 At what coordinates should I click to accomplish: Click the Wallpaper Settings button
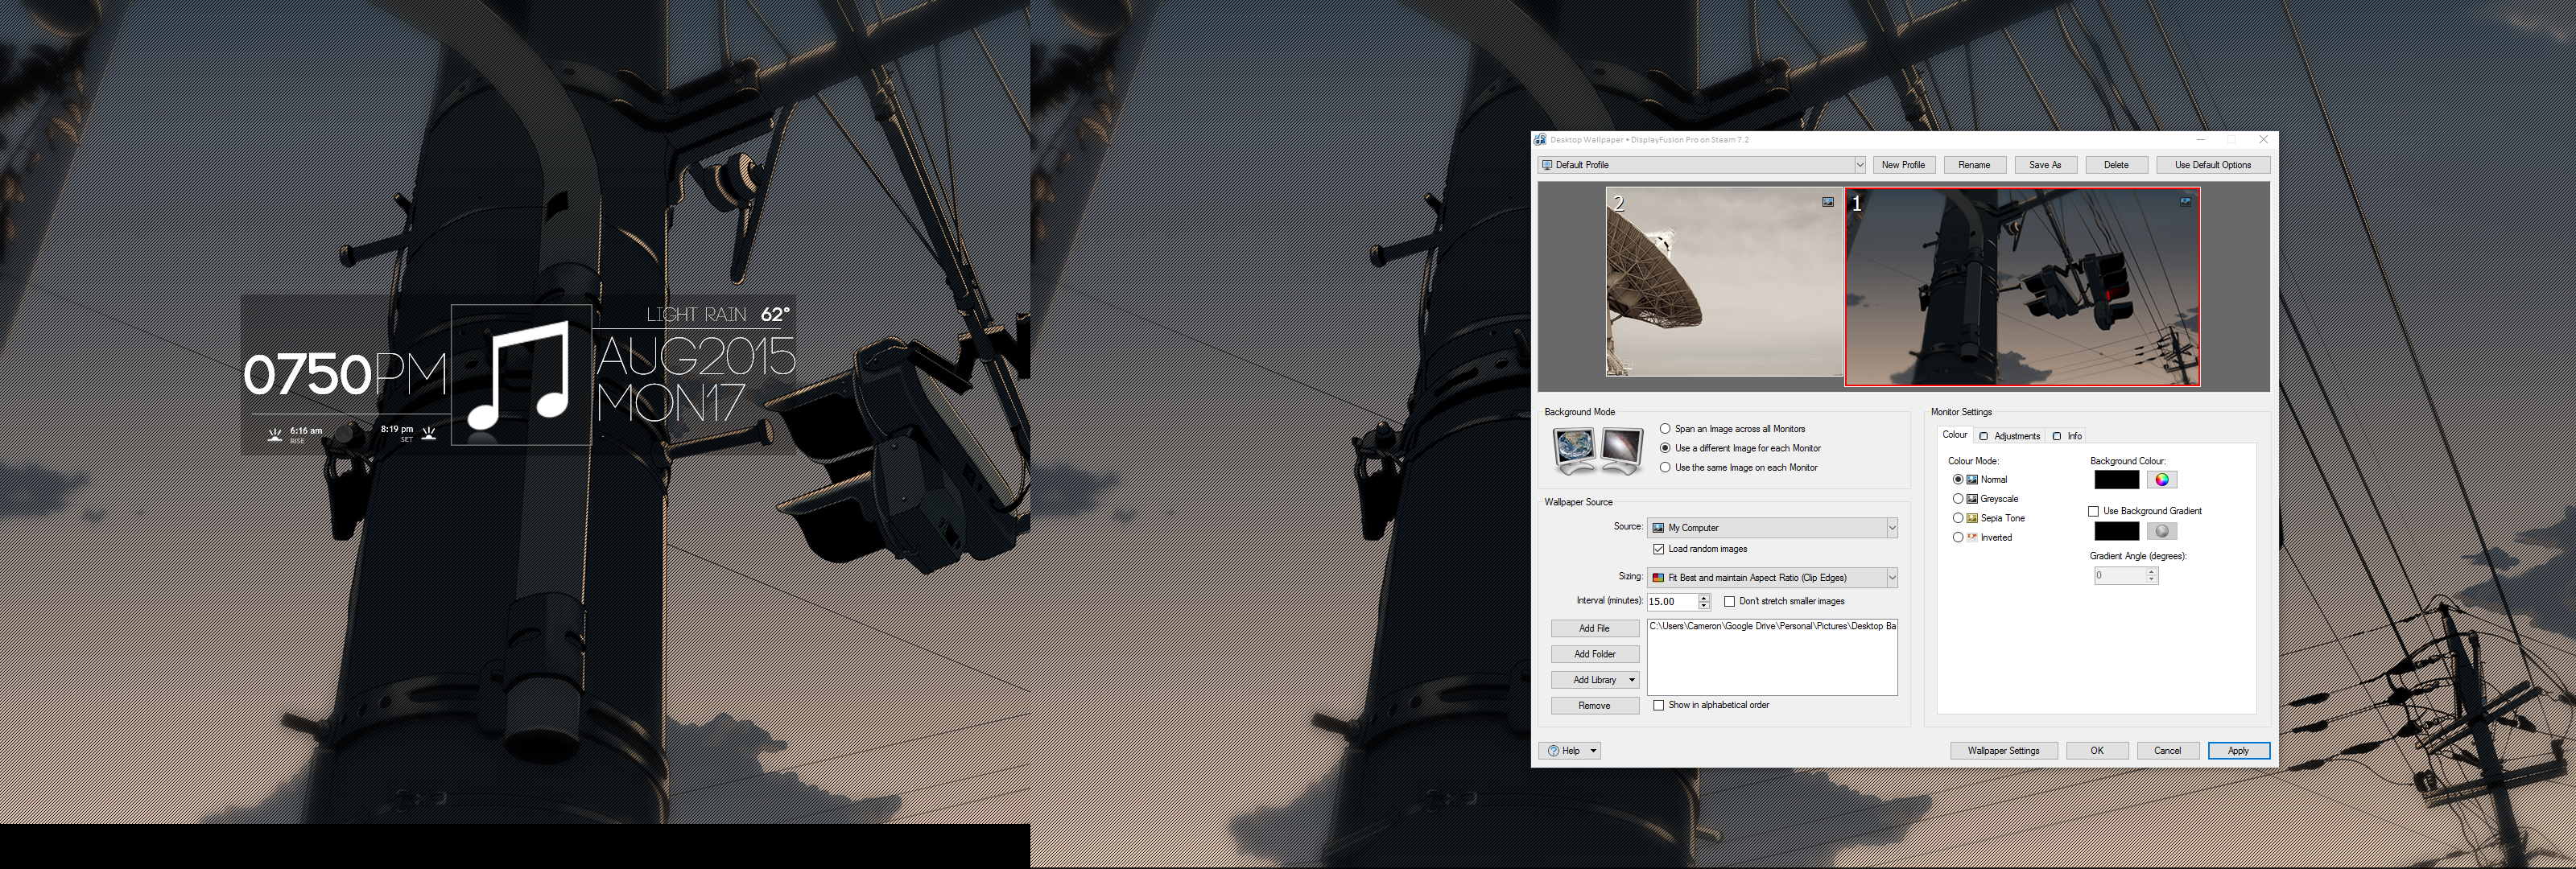coord(2003,751)
